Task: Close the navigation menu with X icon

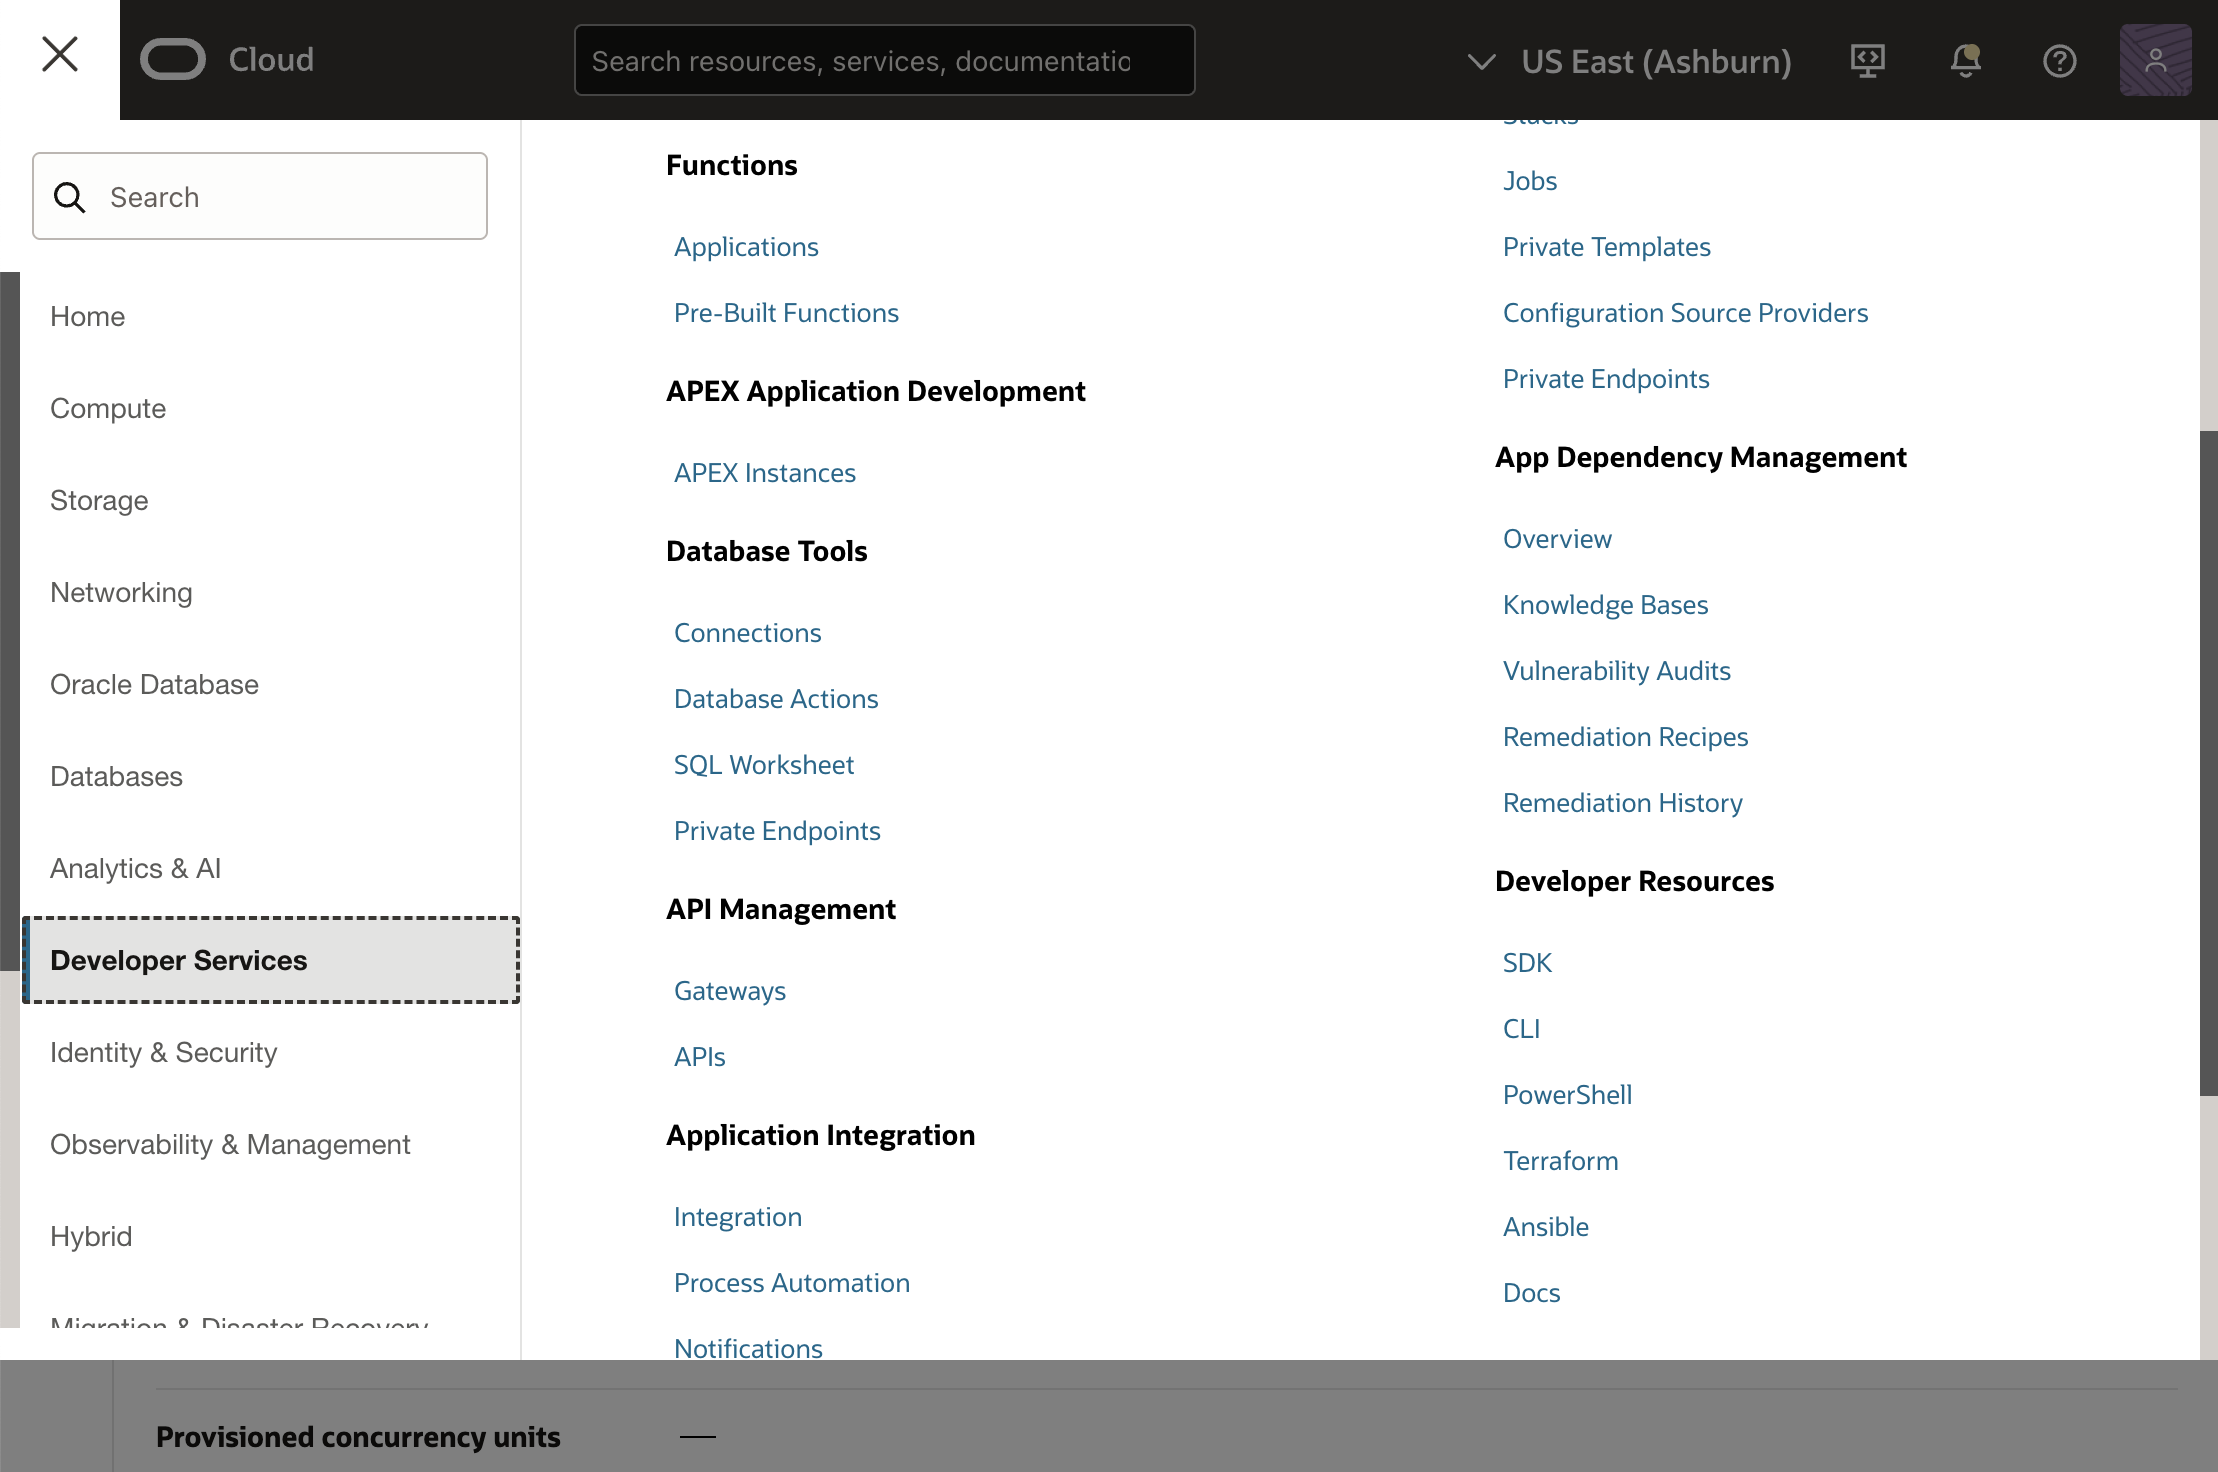Action: click(x=60, y=55)
